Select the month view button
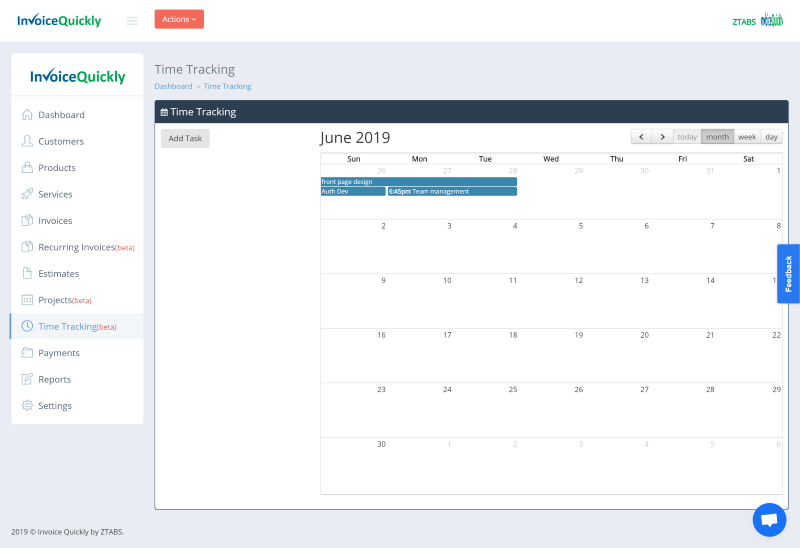This screenshot has height=548, width=800. 717,137
